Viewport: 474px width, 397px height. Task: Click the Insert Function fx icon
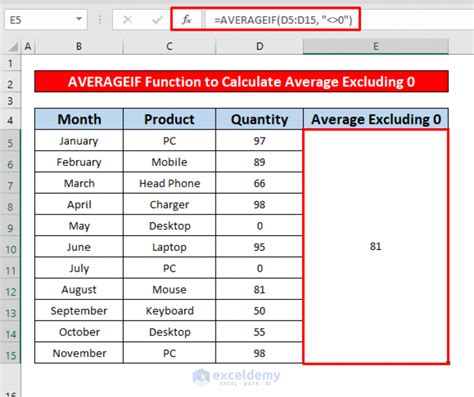(x=186, y=20)
